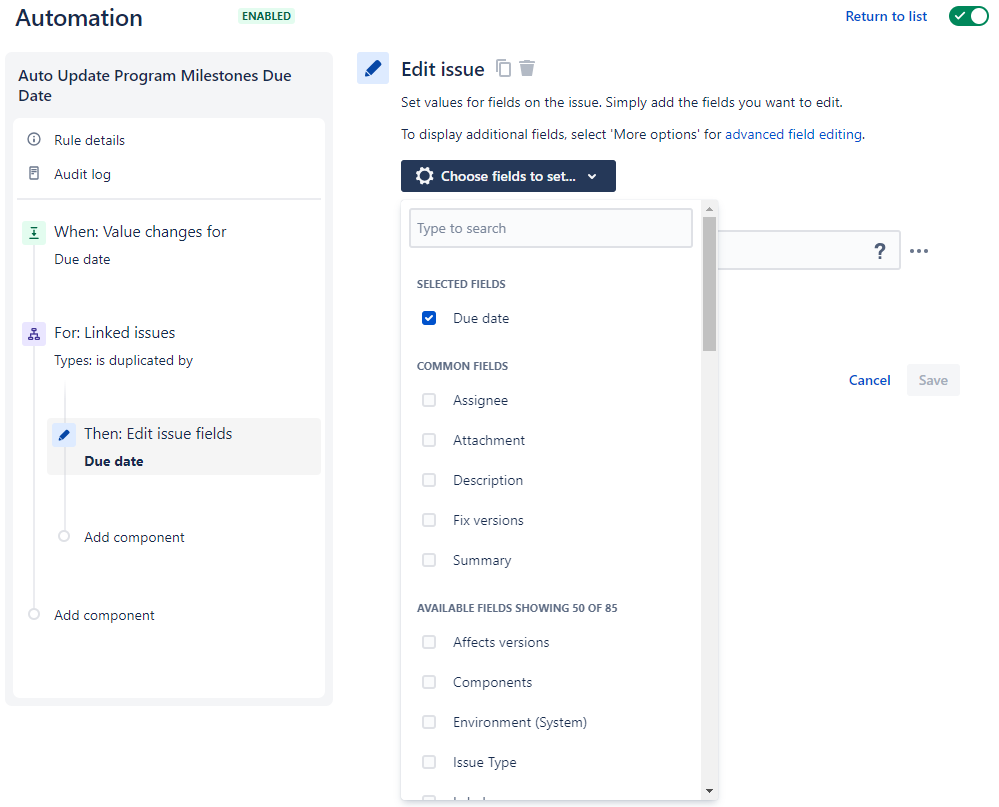
Task: Click the ENABLED status badge
Action: 266,16
